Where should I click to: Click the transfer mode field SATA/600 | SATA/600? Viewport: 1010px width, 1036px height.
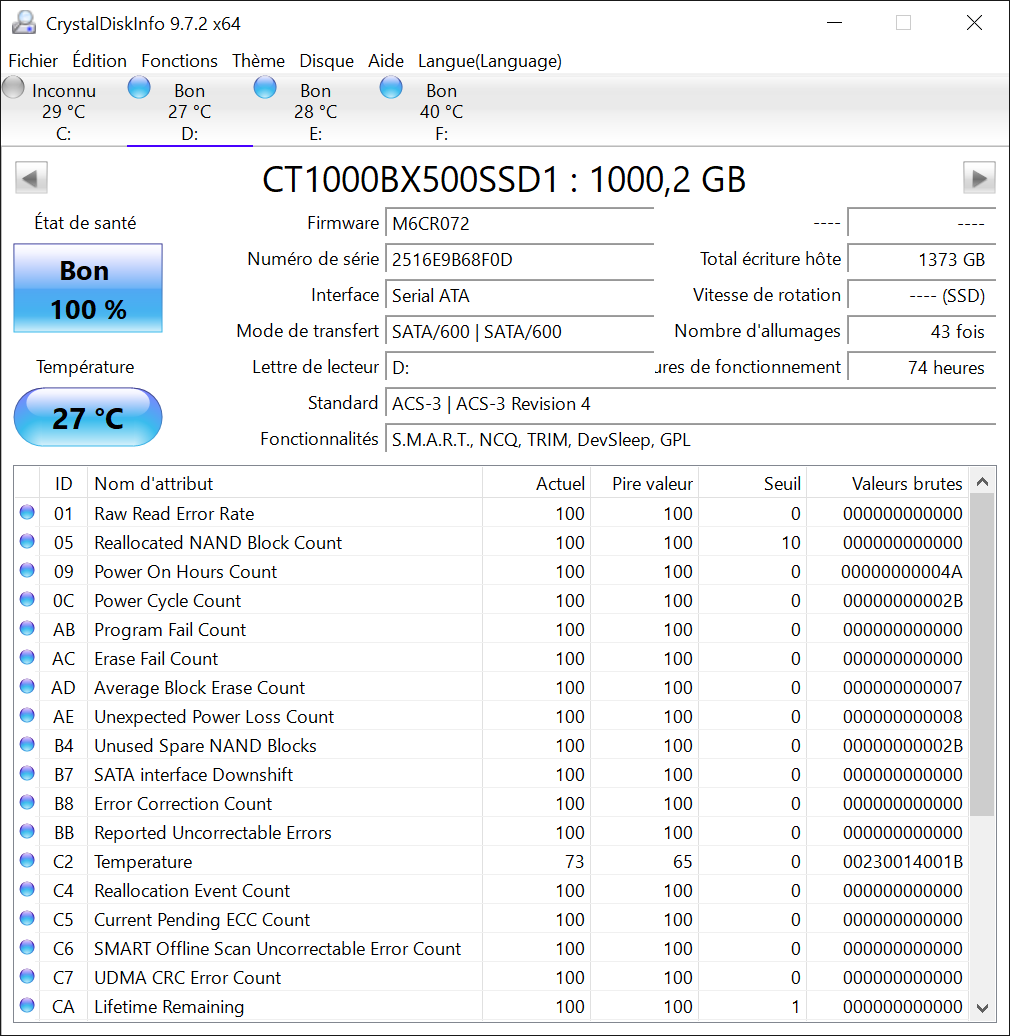(519, 331)
